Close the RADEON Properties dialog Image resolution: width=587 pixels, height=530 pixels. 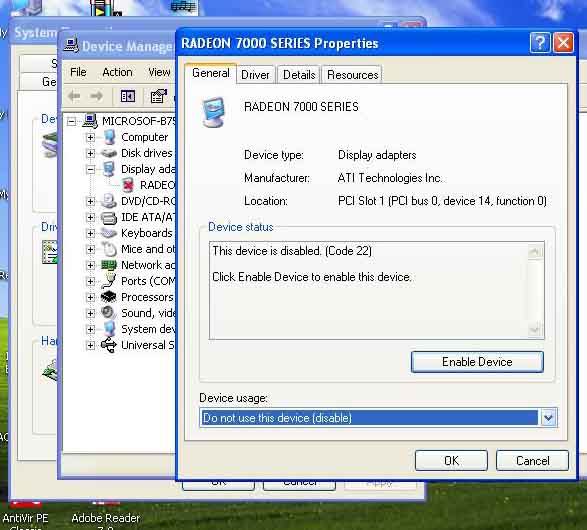[x=563, y=43]
